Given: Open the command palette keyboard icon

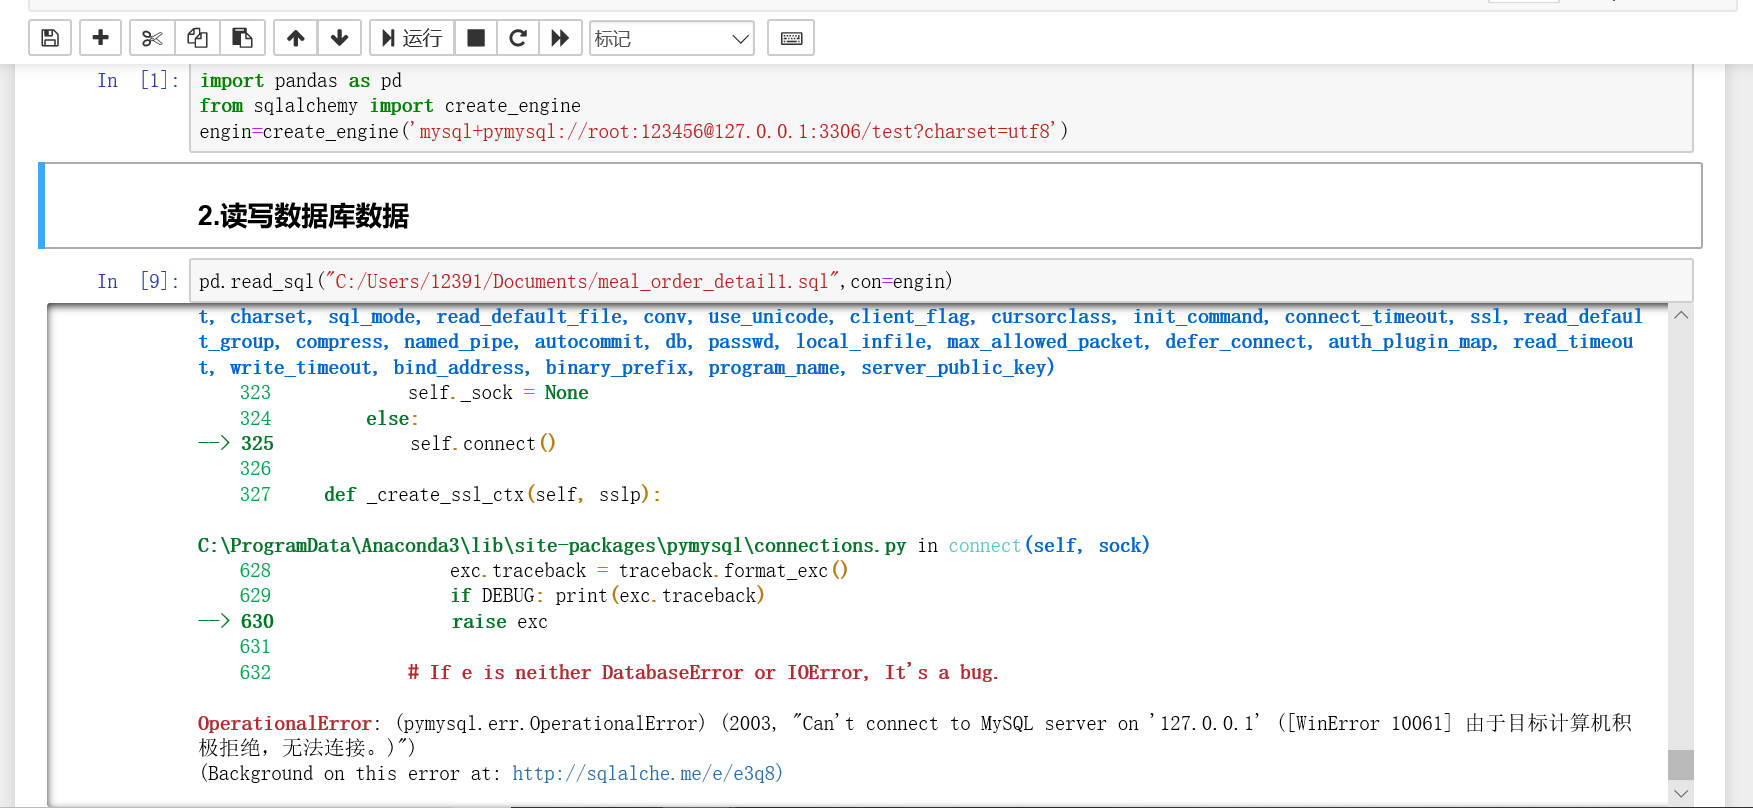Looking at the screenshot, I should tap(791, 38).
